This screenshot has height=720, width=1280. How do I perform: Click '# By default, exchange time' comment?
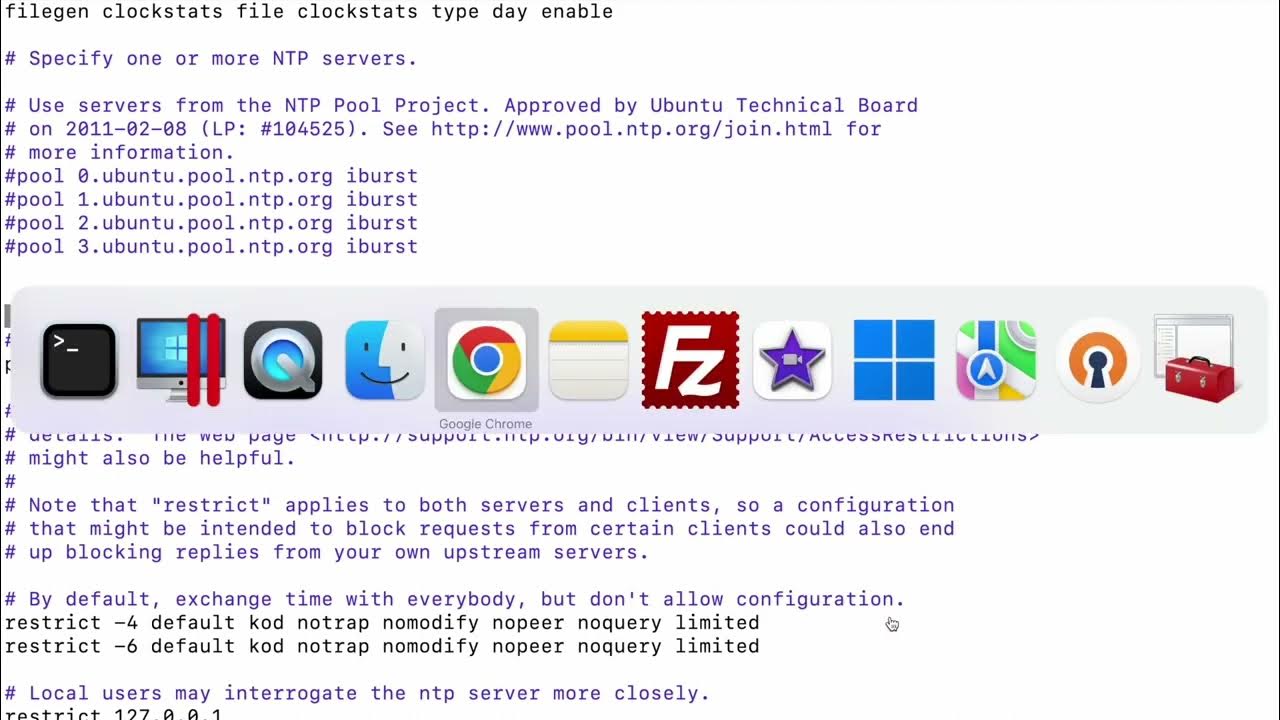point(455,599)
